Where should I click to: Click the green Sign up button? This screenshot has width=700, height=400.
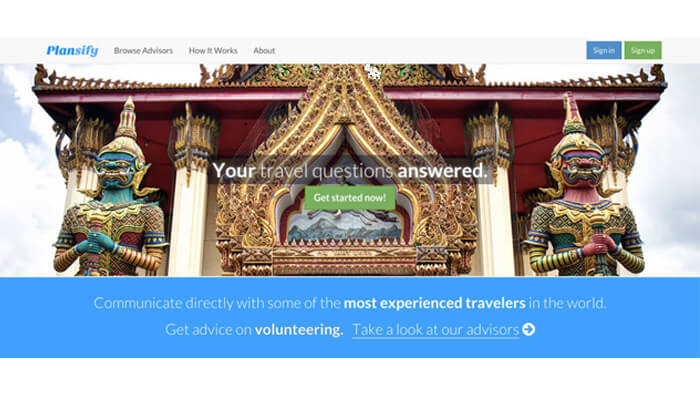pyautogui.click(x=643, y=50)
